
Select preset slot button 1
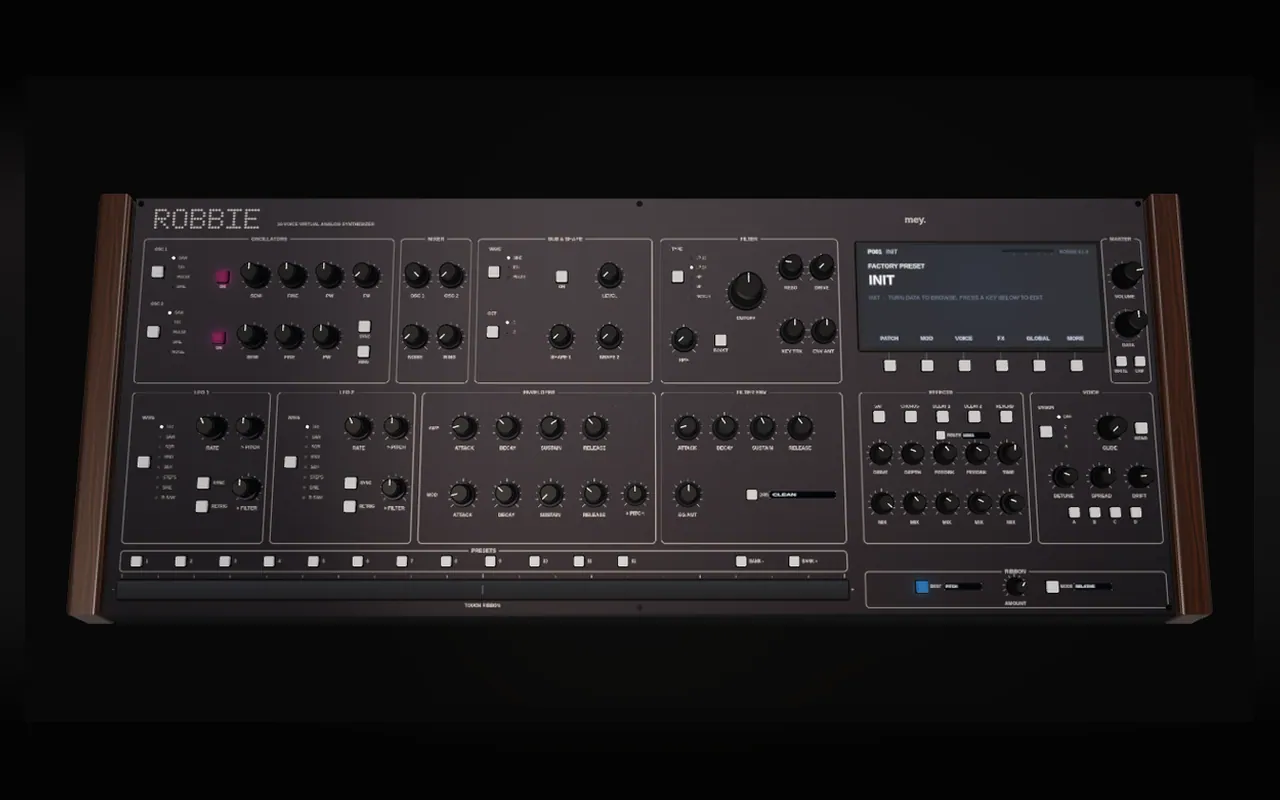(x=135, y=561)
